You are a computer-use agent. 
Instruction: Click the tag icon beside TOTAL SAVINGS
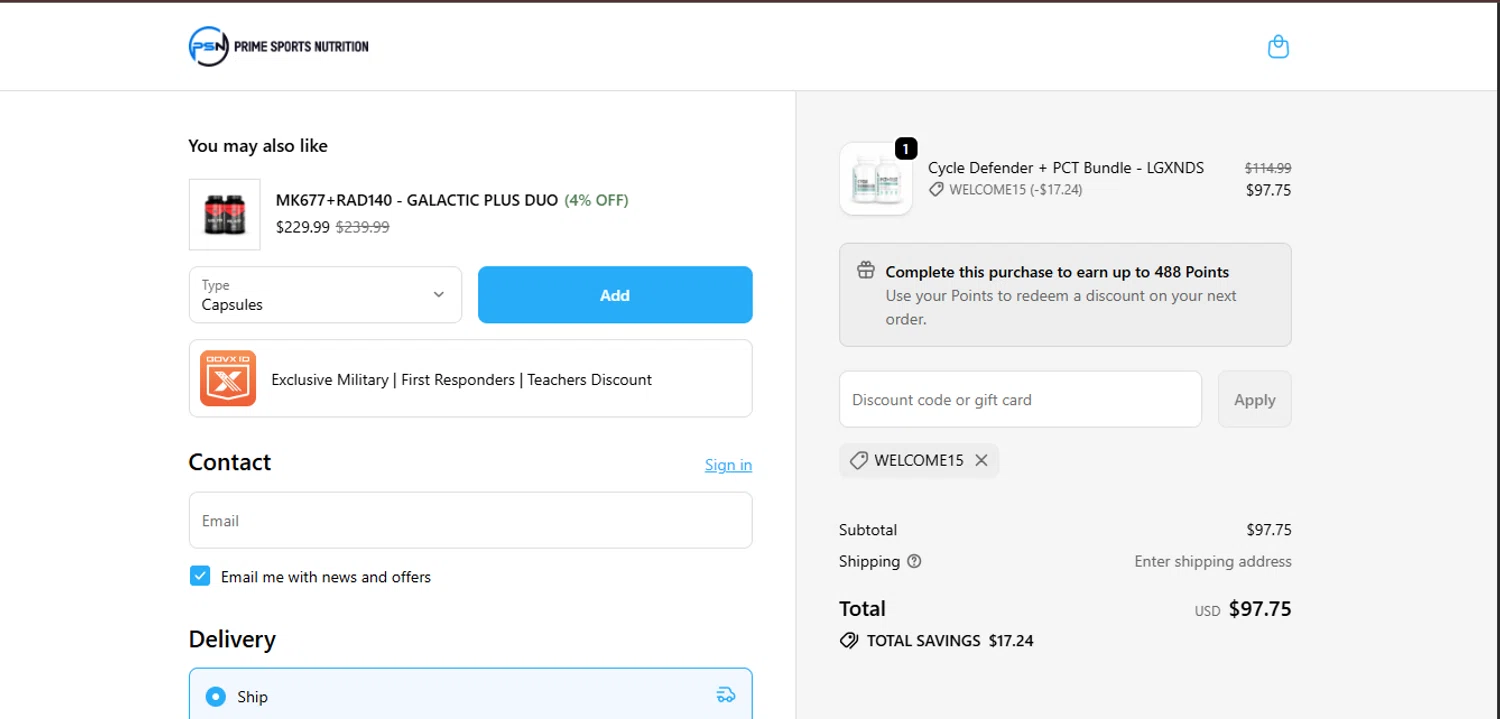(849, 640)
